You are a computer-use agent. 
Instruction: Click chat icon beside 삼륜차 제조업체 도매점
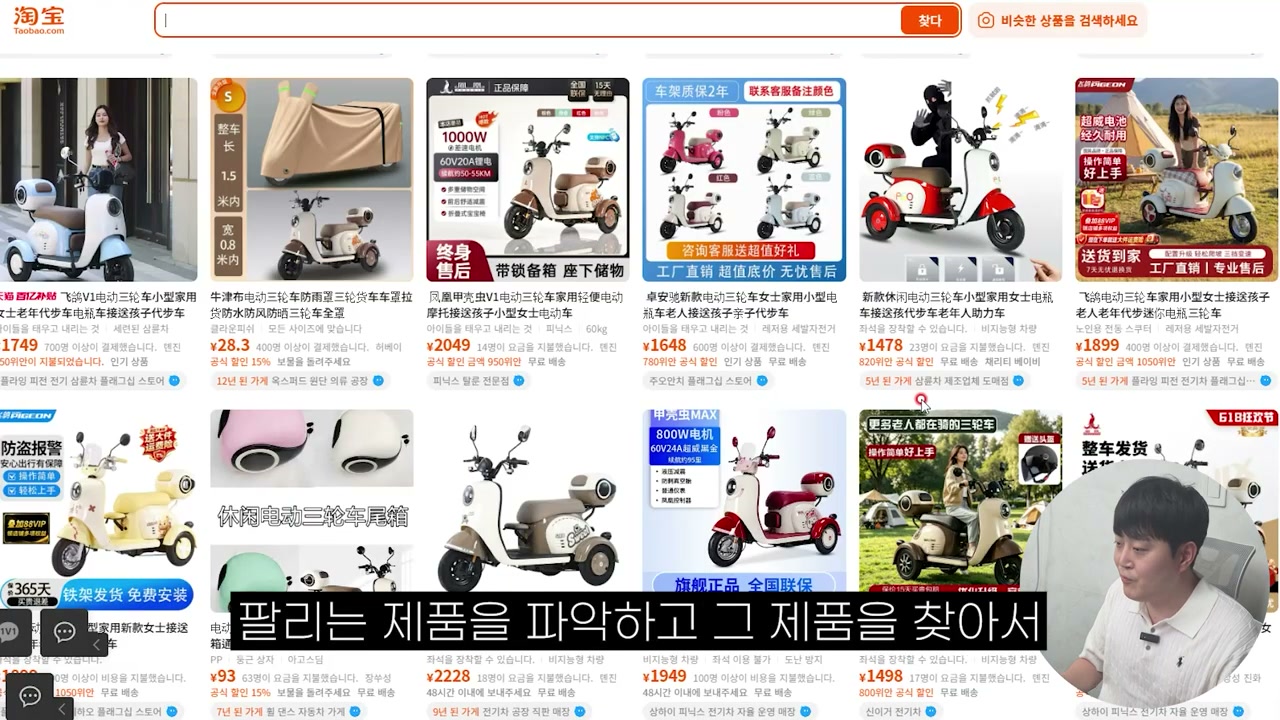point(1018,381)
